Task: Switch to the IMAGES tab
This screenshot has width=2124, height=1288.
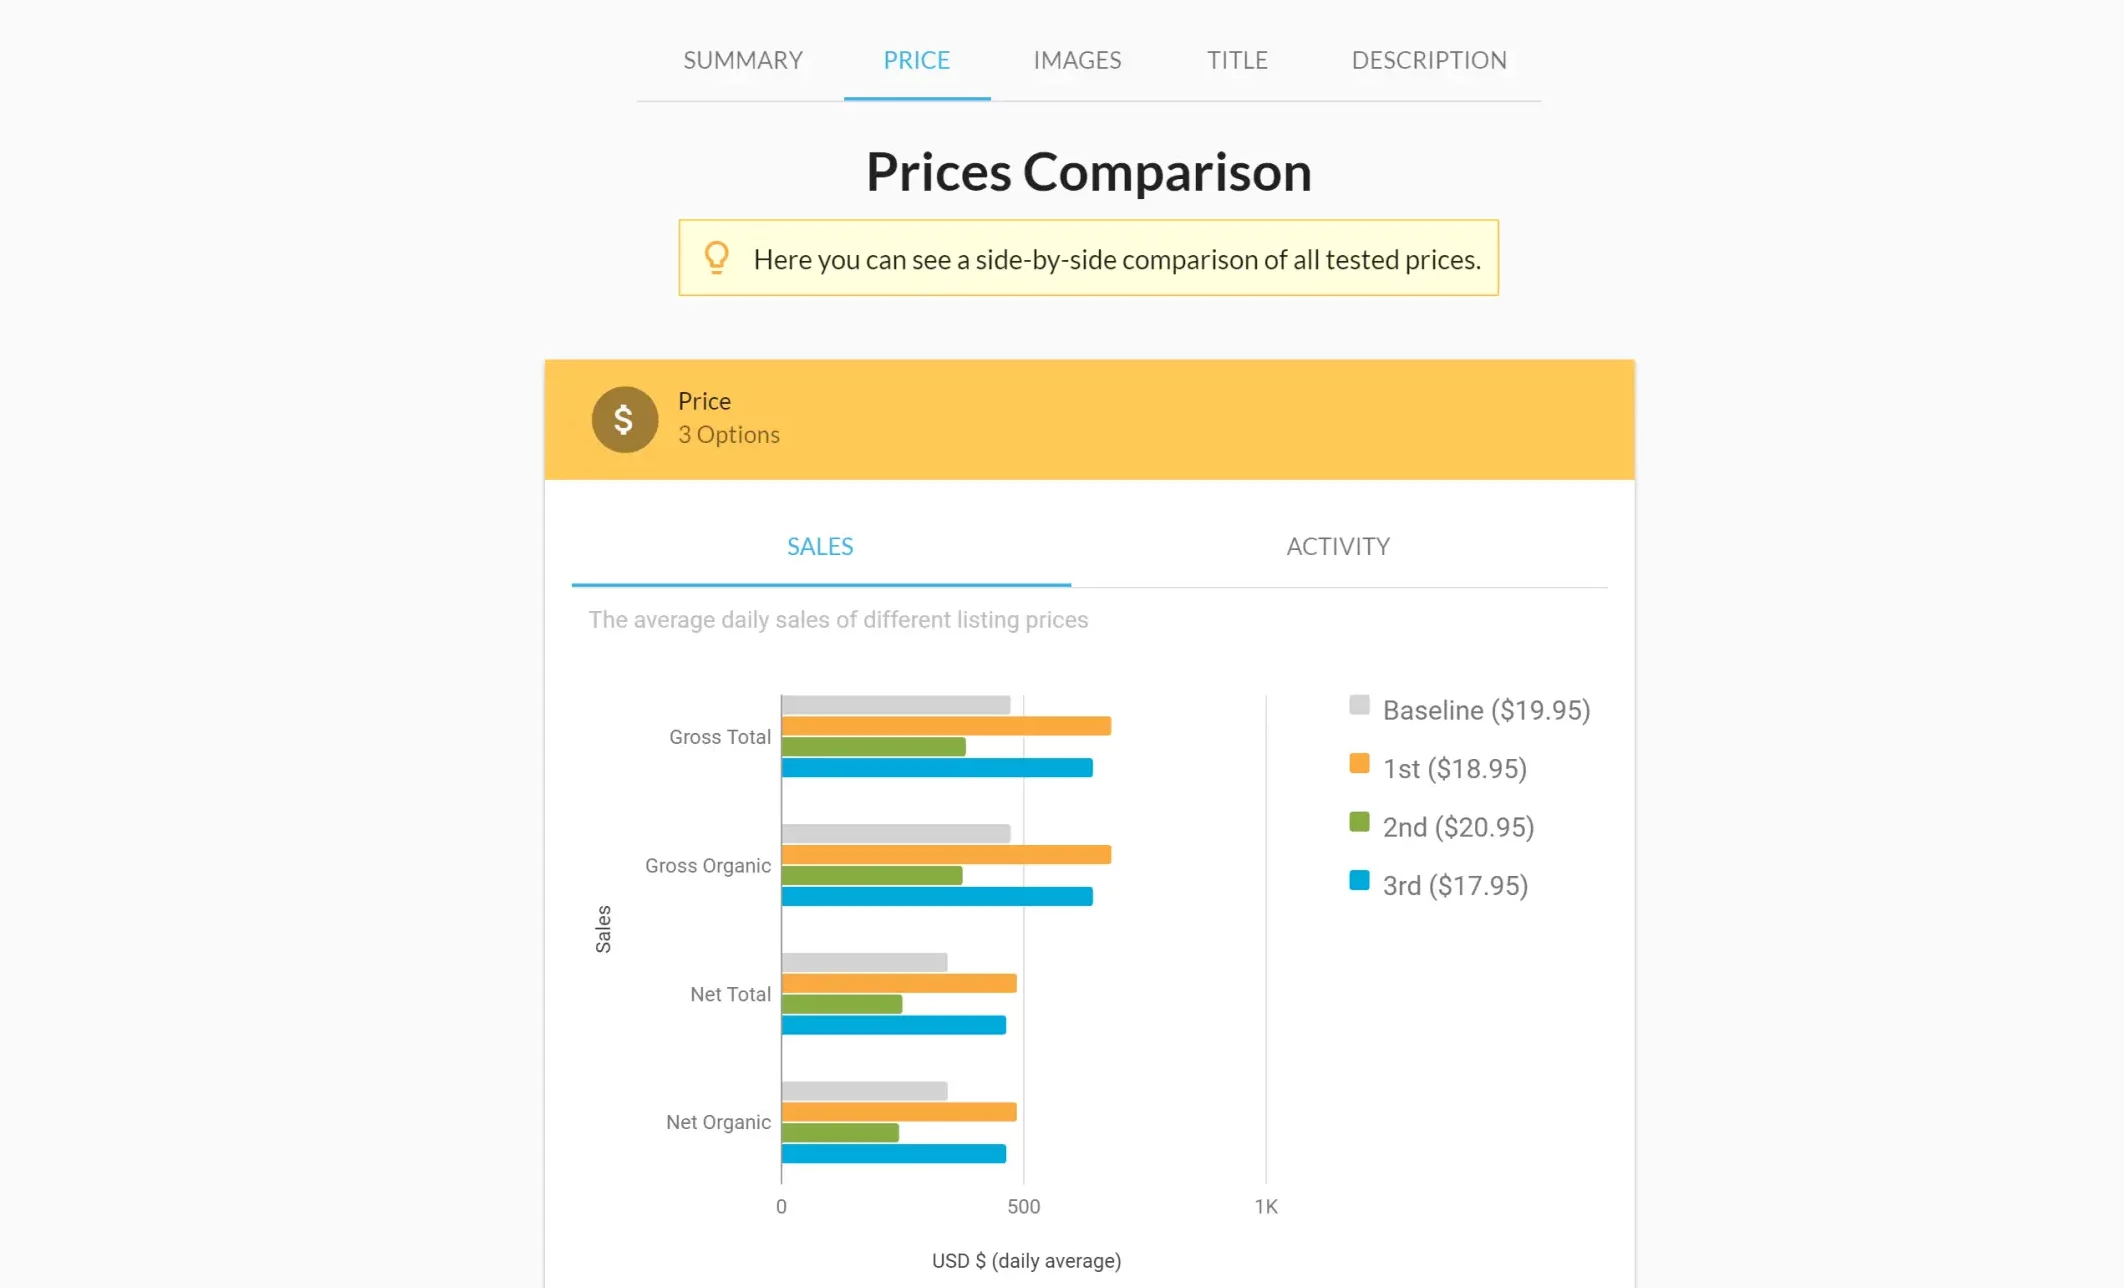Action: (x=1077, y=60)
